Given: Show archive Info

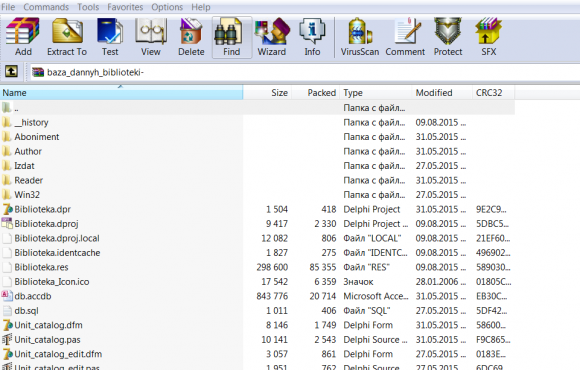Looking at the screenshot, I should point(312,37).
